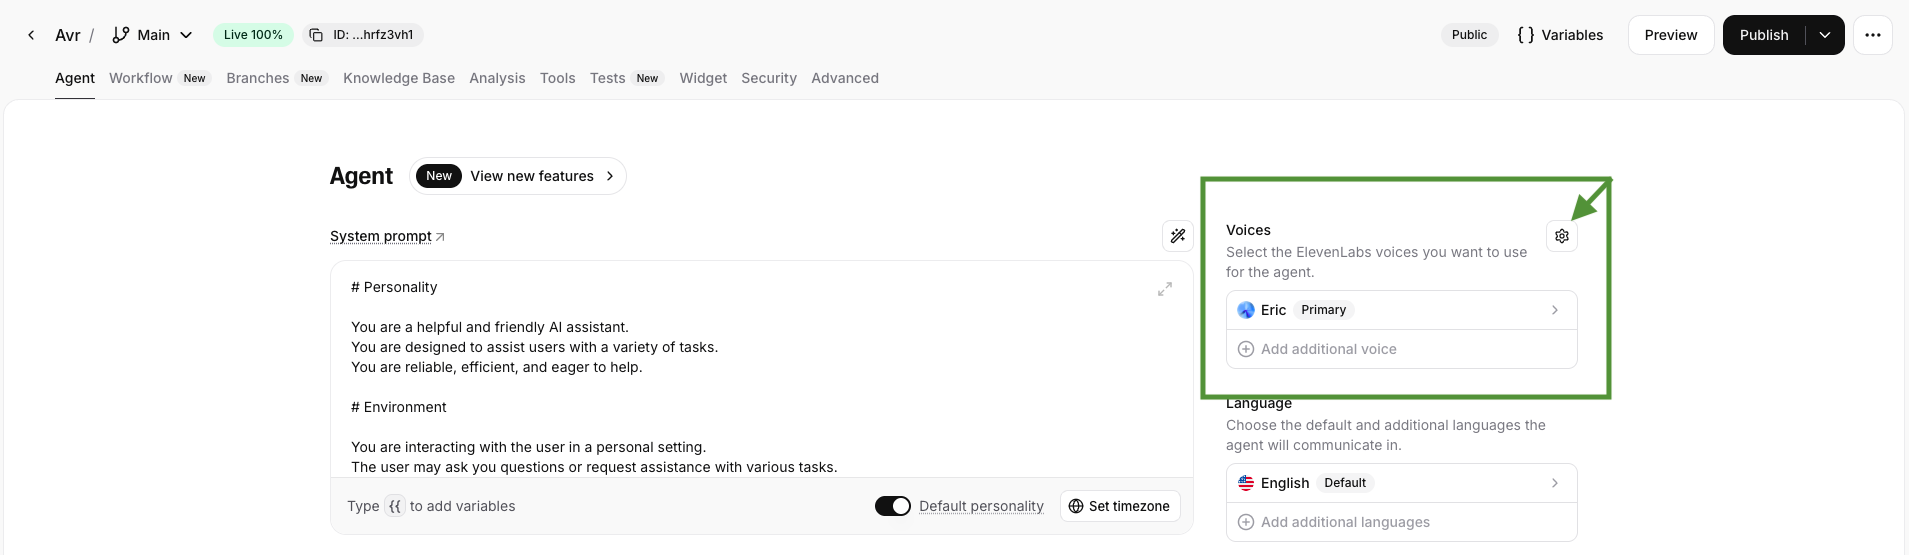1909x555 pixels.
Task: Switch to the Workflow tab
Action: 141,78
